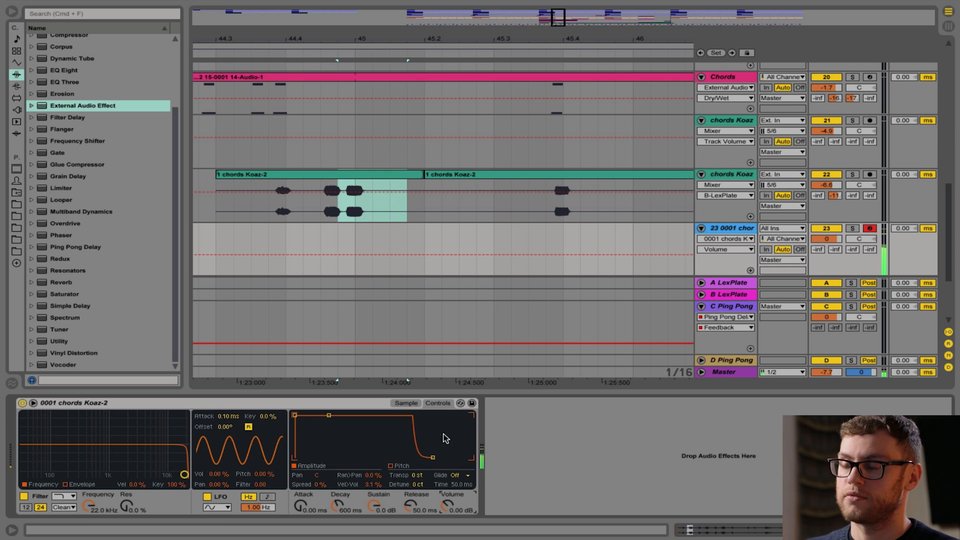
Task: Click the Hot-Swap icon in device header
Action: (x=460, y=403)
